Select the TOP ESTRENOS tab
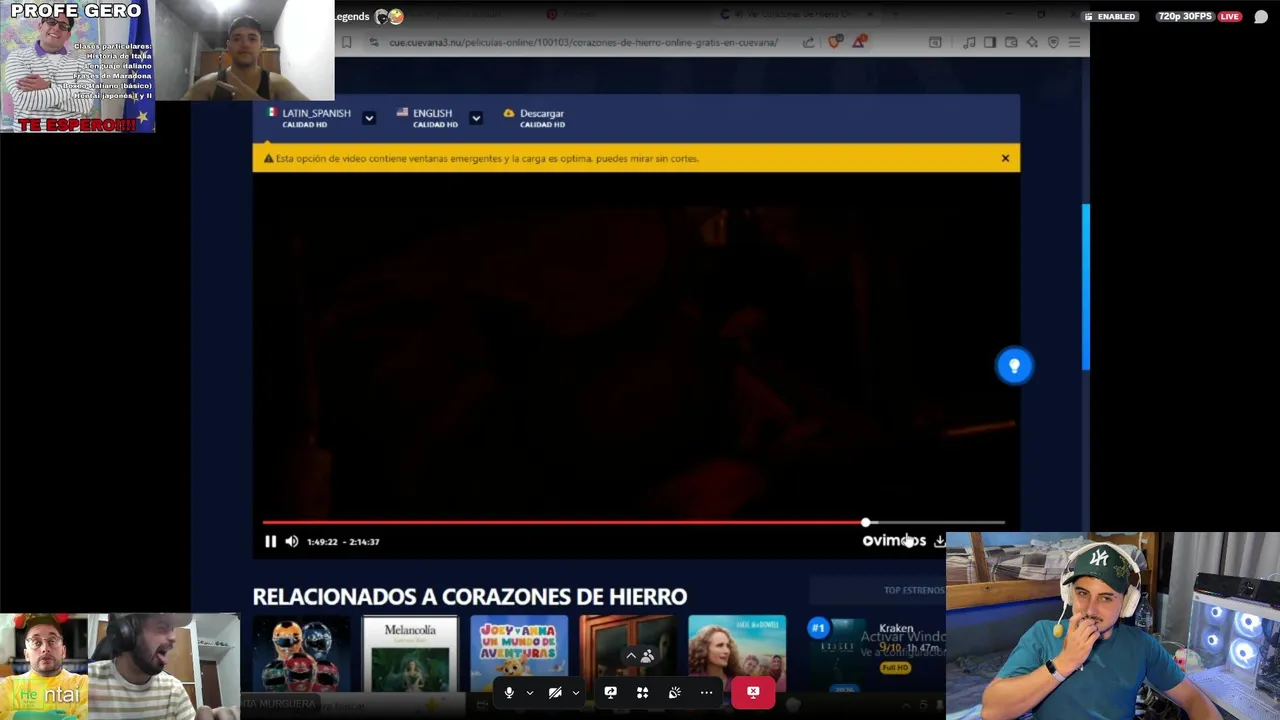 (913, 590)
